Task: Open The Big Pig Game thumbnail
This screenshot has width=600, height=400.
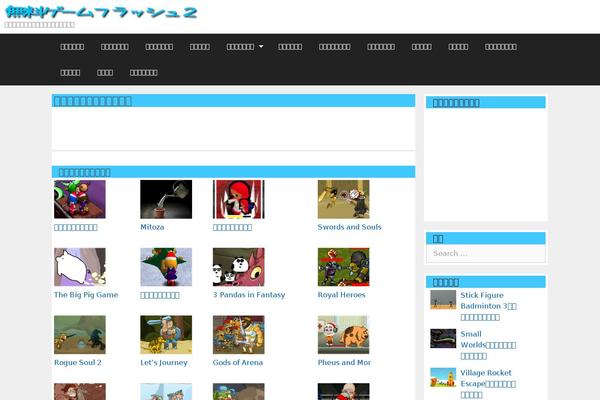Action: (x=80, y=267)
